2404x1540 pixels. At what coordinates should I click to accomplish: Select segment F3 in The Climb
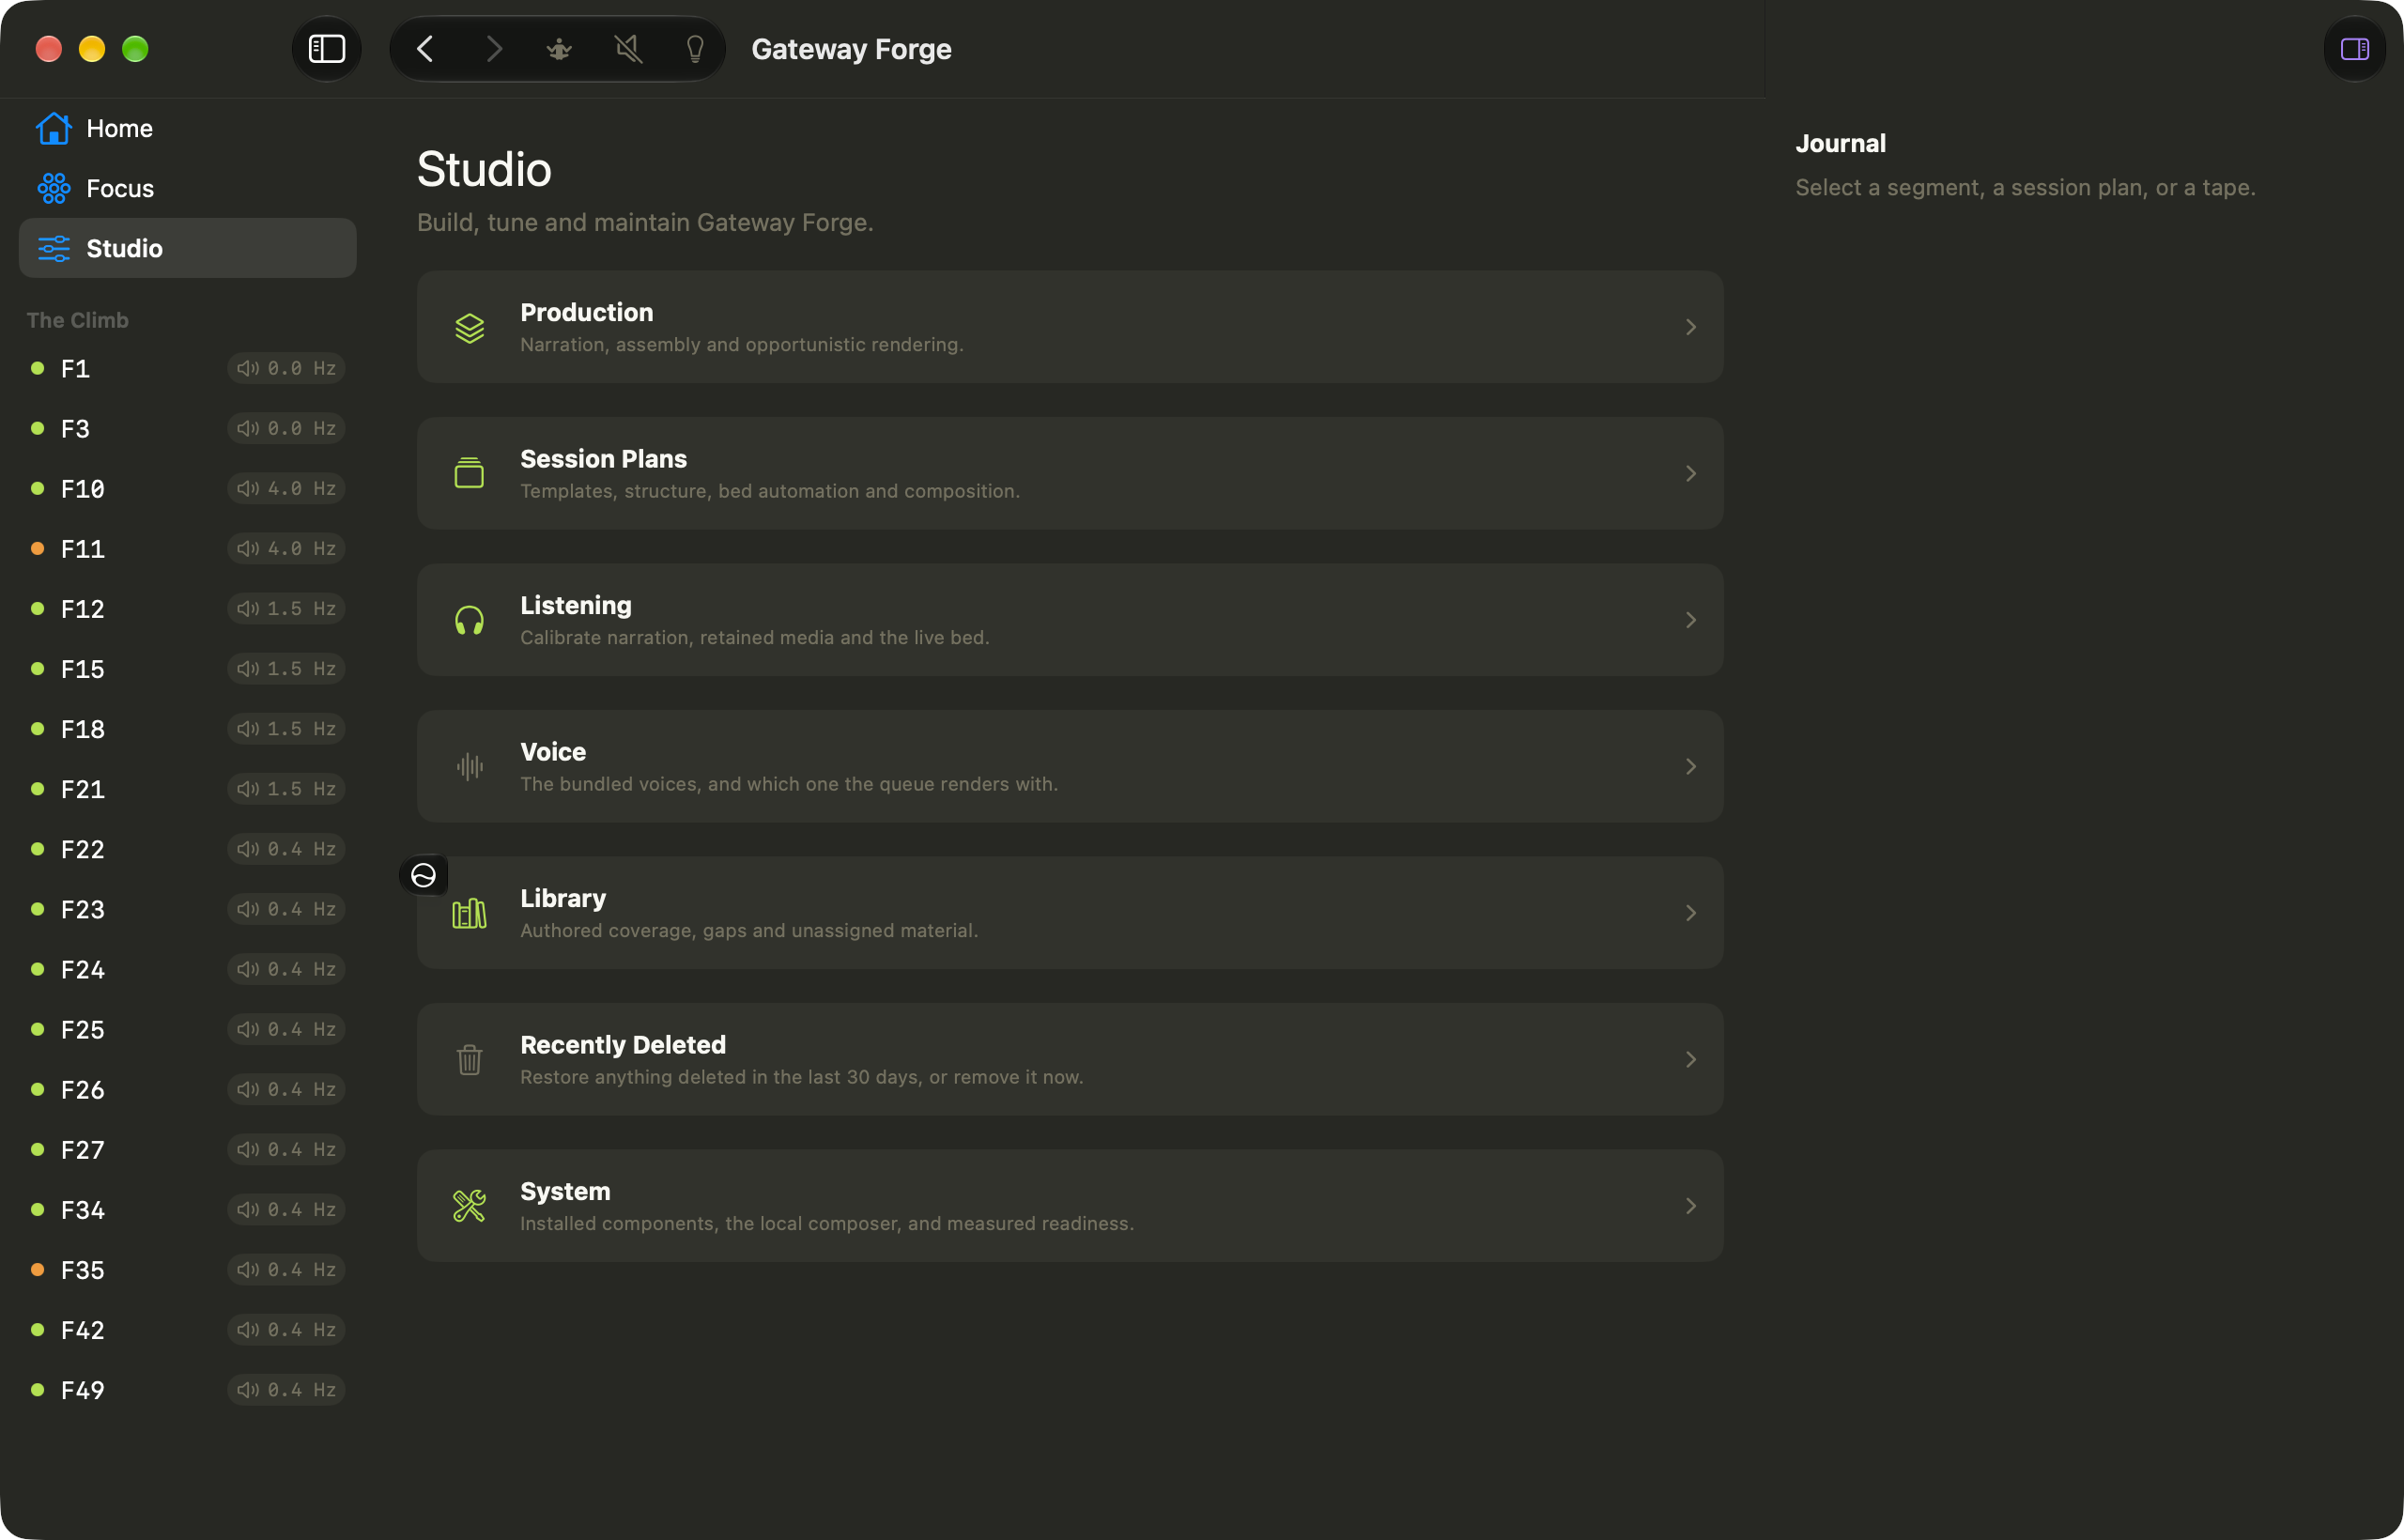[188, 428]
